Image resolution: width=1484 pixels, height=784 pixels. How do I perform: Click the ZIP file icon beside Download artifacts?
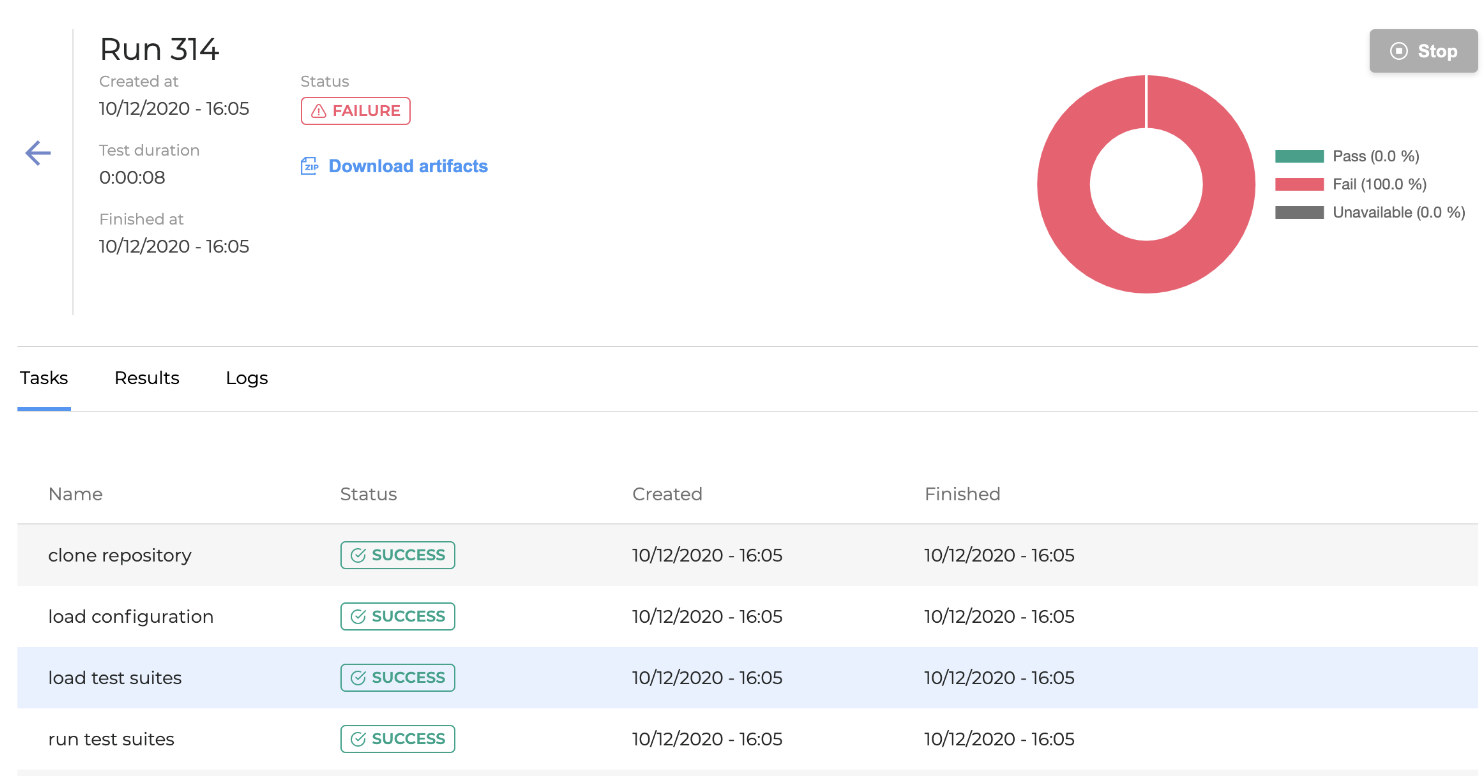310,167
